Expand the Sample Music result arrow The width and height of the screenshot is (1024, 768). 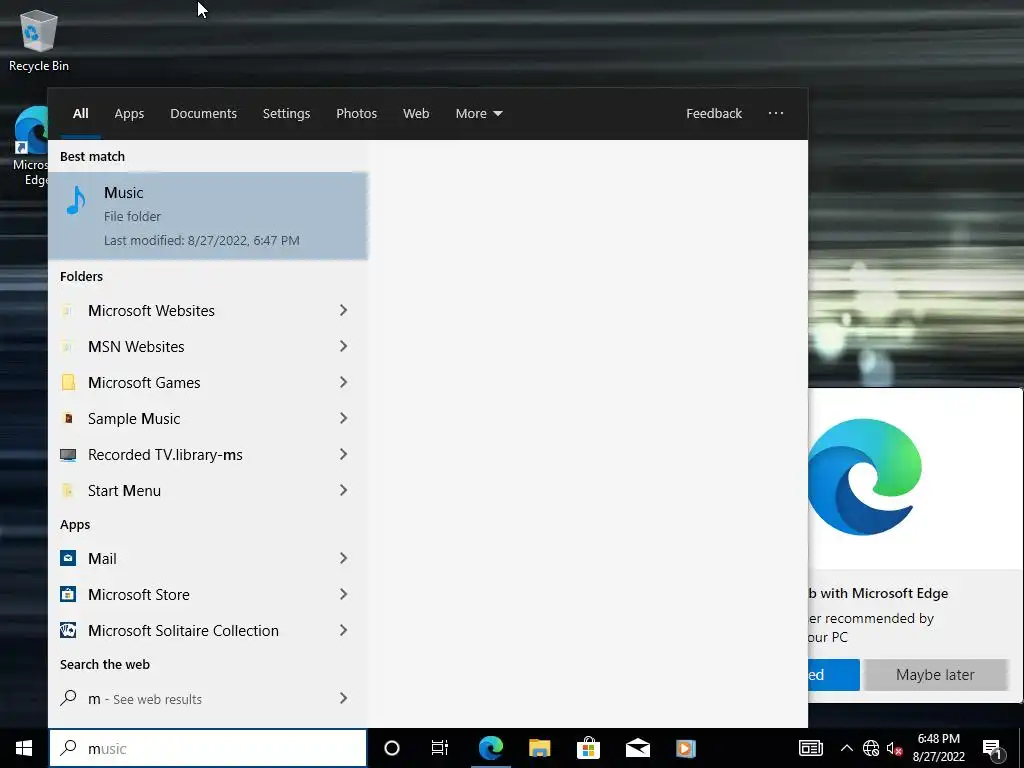point(344,418)
